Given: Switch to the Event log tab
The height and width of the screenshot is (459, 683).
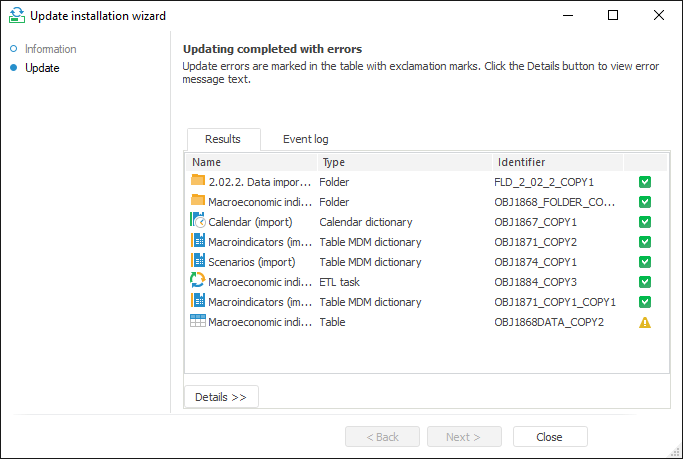Looking at the screenshot, I should (x=305, y=139).
